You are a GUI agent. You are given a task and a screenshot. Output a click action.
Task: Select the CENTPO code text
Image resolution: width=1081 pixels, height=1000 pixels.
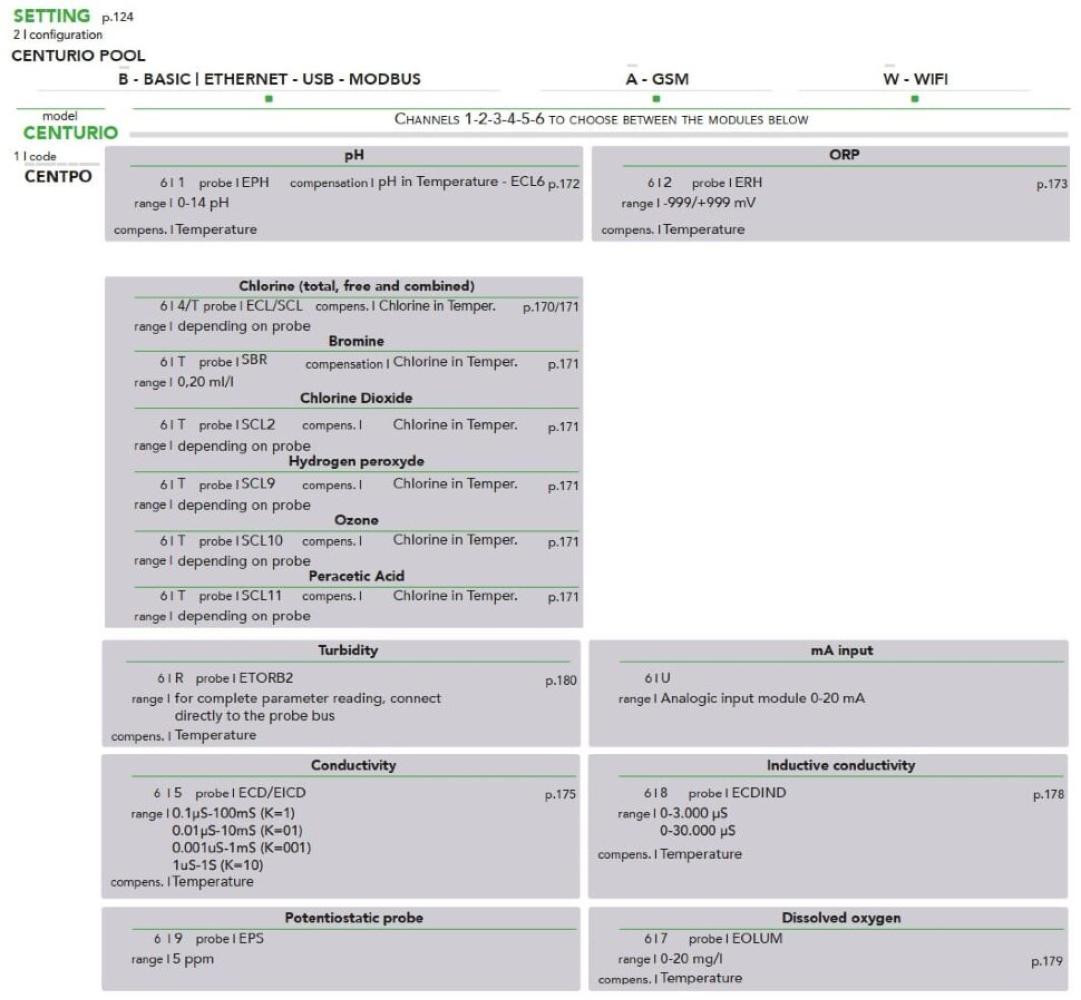pos(58,176)
